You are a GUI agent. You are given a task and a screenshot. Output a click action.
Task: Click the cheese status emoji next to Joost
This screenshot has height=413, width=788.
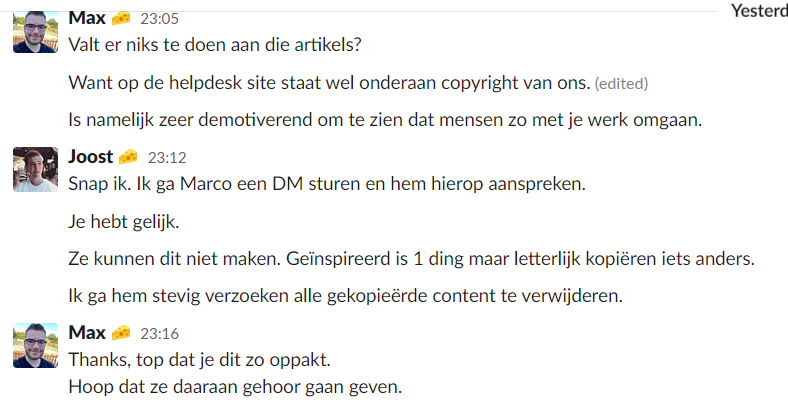pyautogui.click(x=128, y=157)
